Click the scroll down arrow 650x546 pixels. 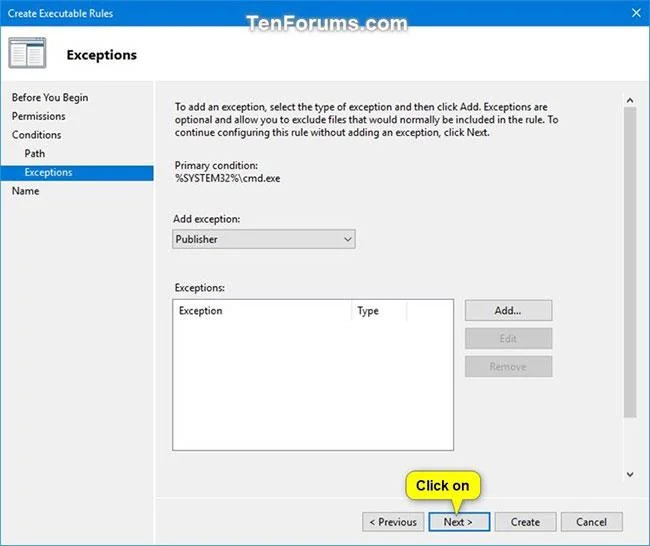coord(630,474)
